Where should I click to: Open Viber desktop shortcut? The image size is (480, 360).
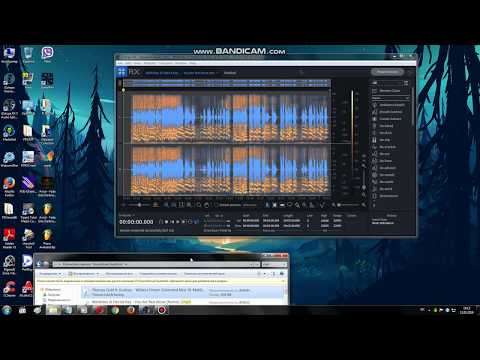point(47,54)
